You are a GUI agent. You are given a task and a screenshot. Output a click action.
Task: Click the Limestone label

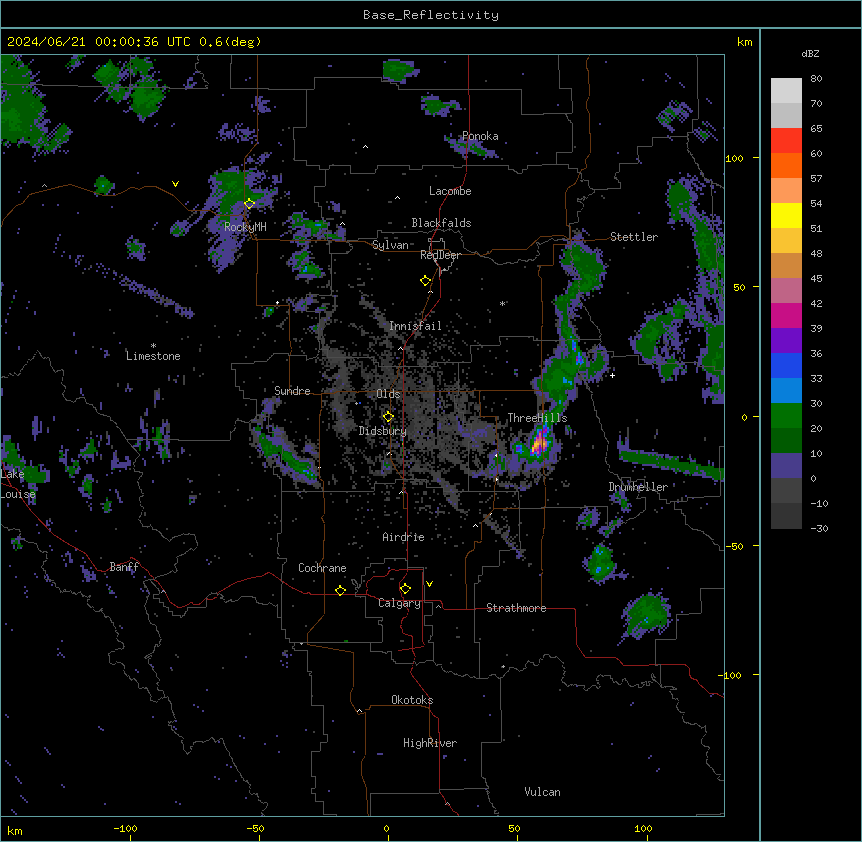[x=153, y=356]
